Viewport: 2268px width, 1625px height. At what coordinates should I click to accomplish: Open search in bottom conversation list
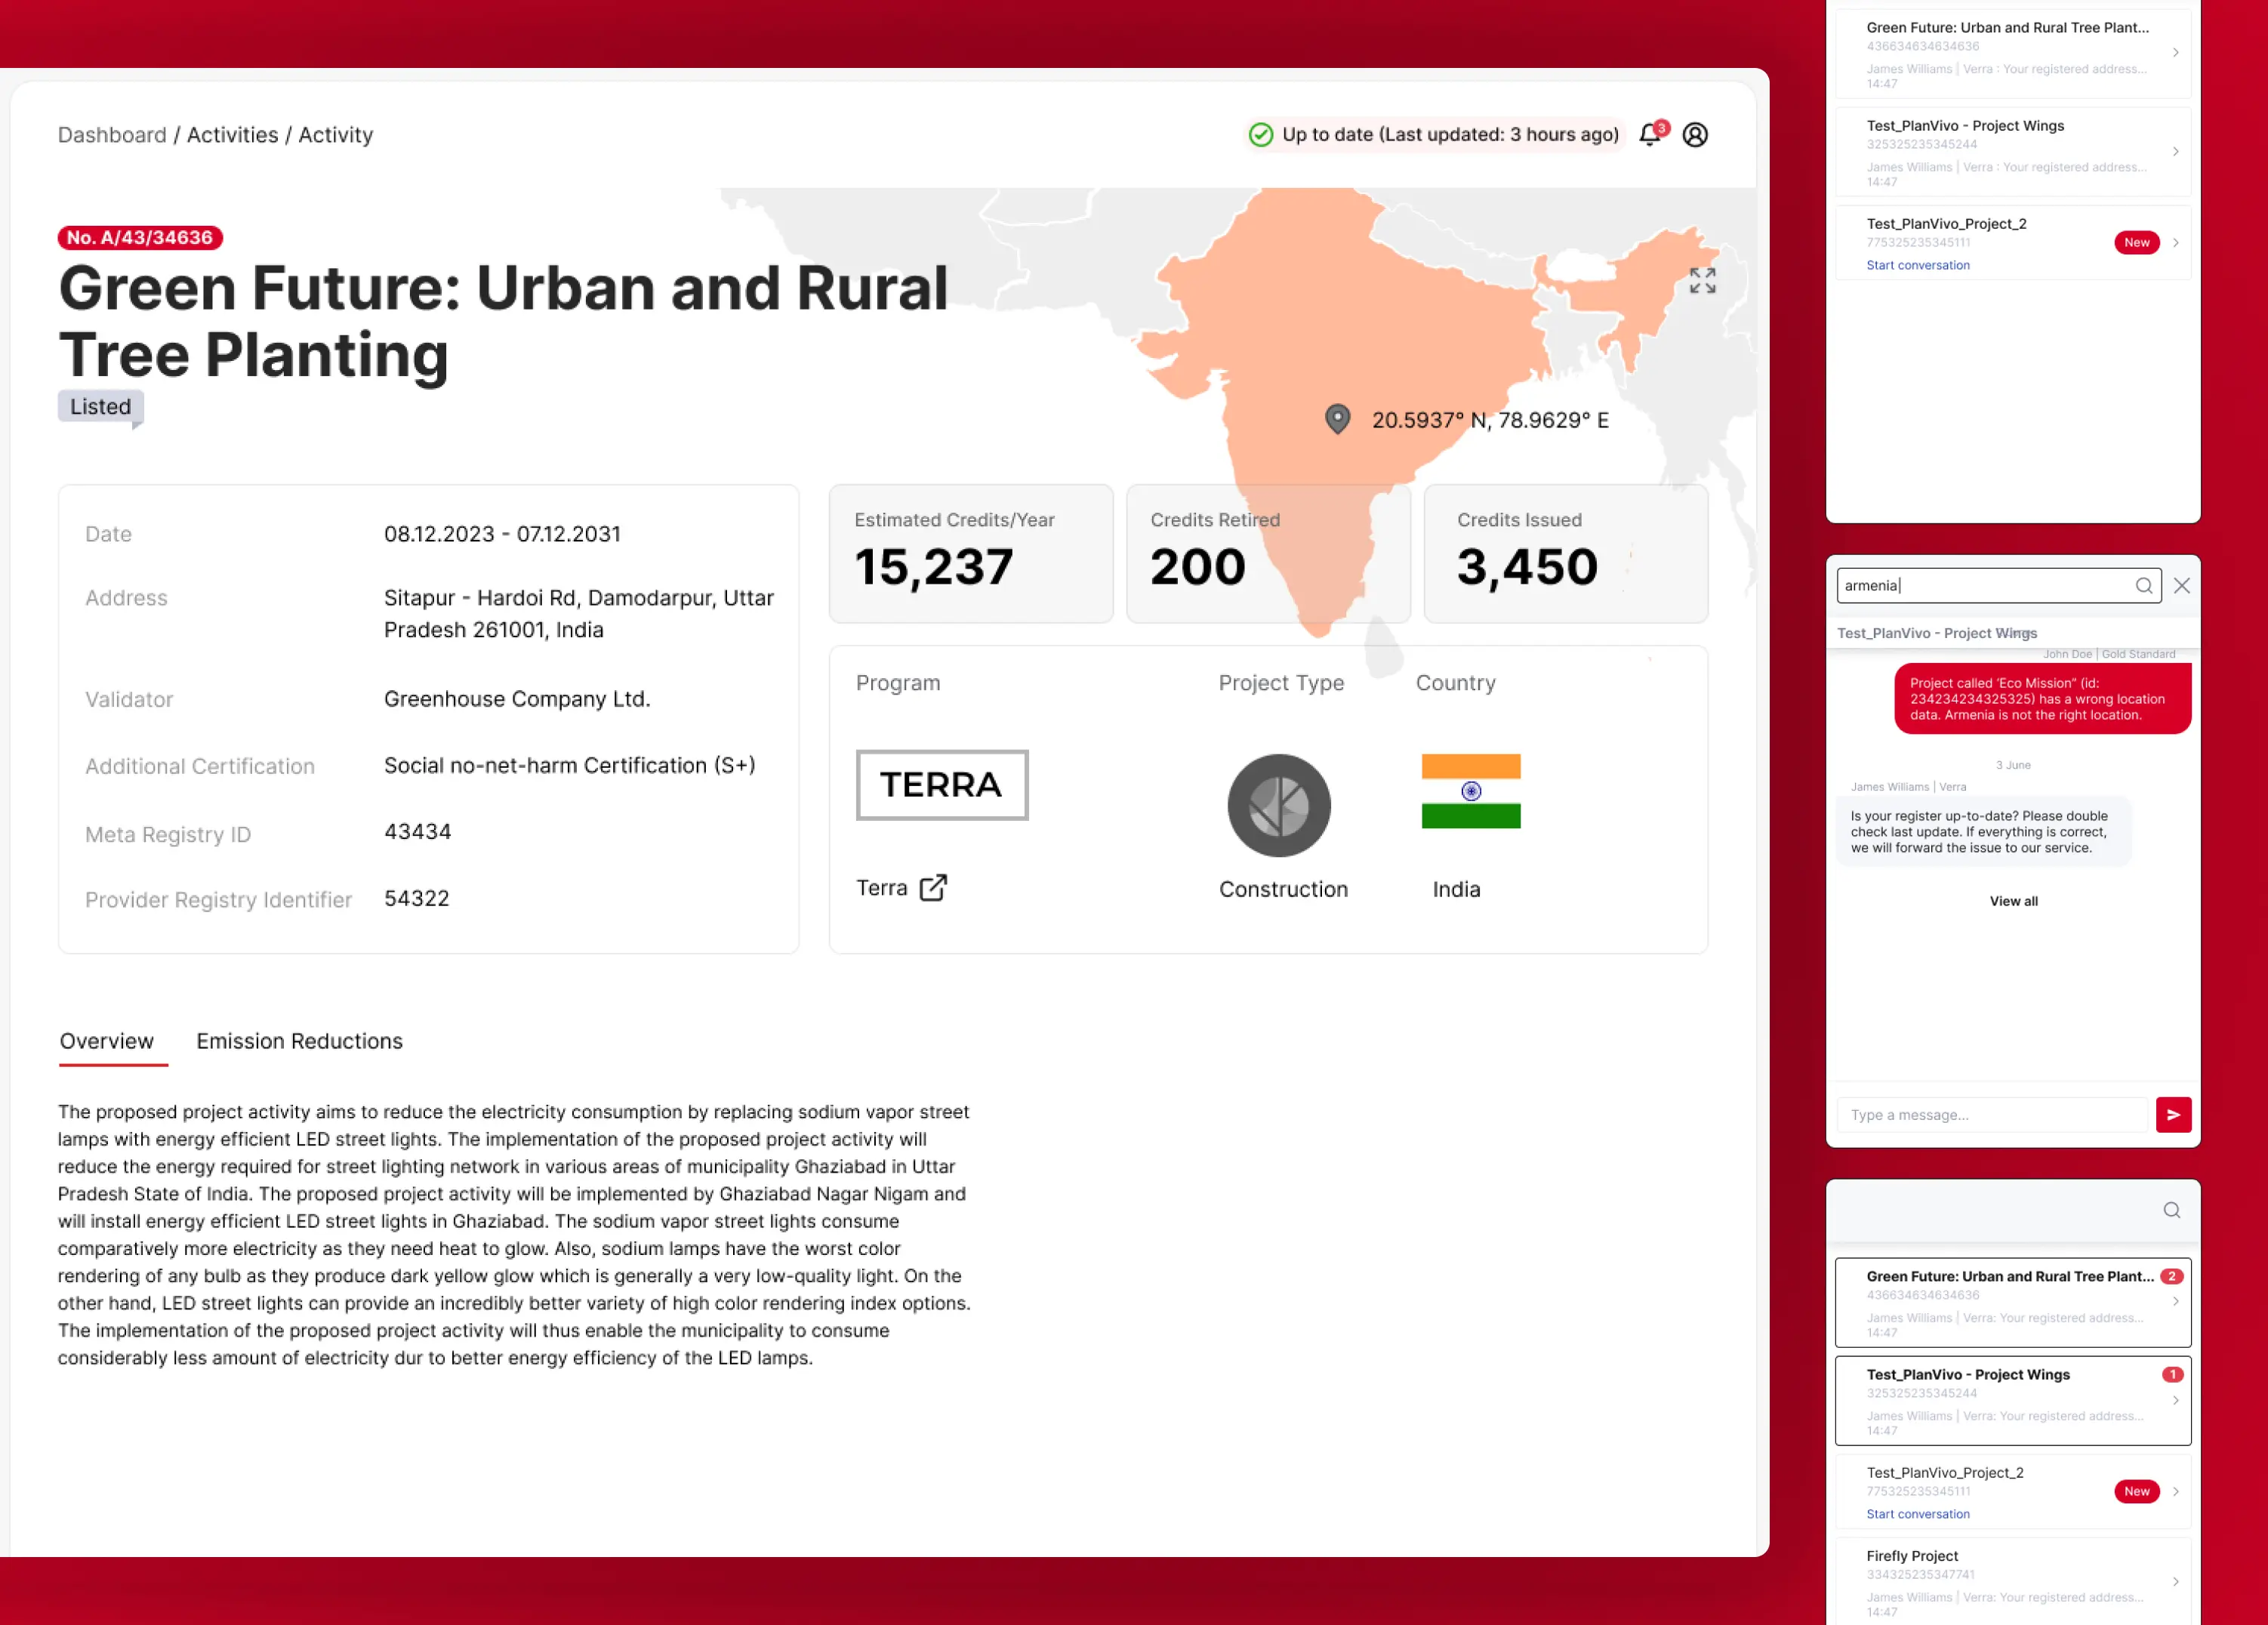2171,1210
